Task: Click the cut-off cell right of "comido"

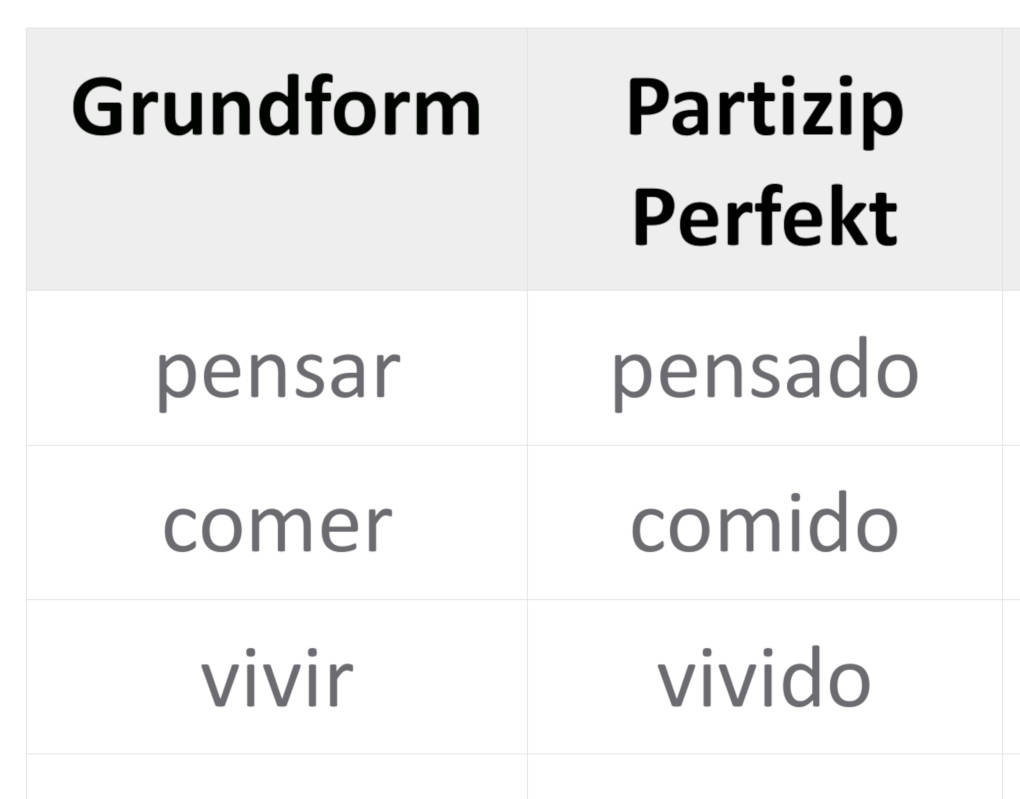Action: (1011, 525)
